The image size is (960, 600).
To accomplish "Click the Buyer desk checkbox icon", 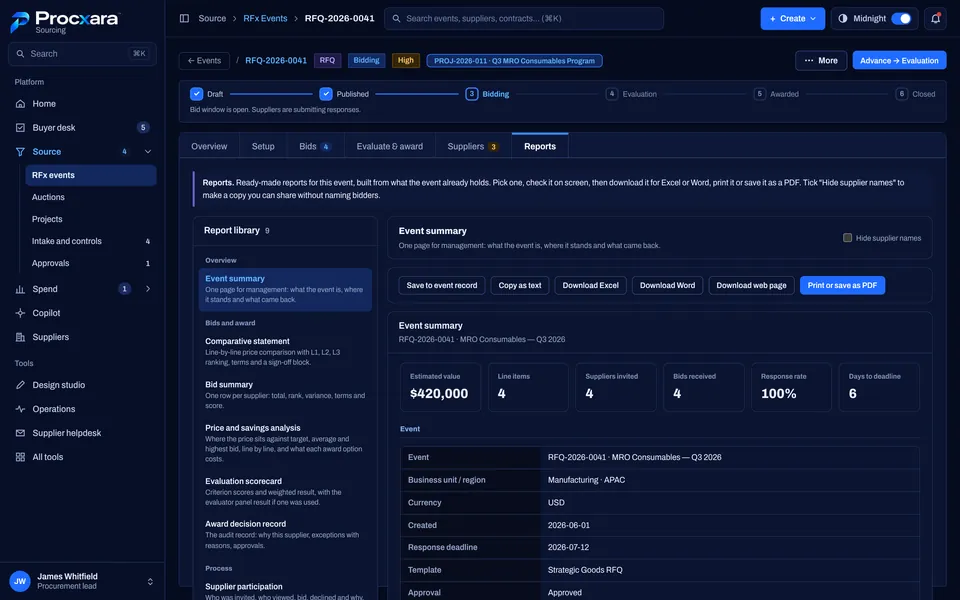I will pyautogui.click(x=20, y=128).
